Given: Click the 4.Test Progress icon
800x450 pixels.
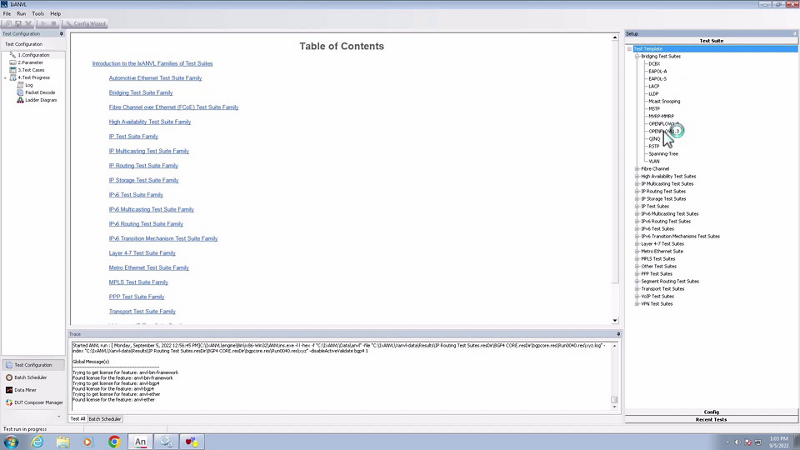Looking at the screenshot, I should pyautogui.click(x=13, y=78).
